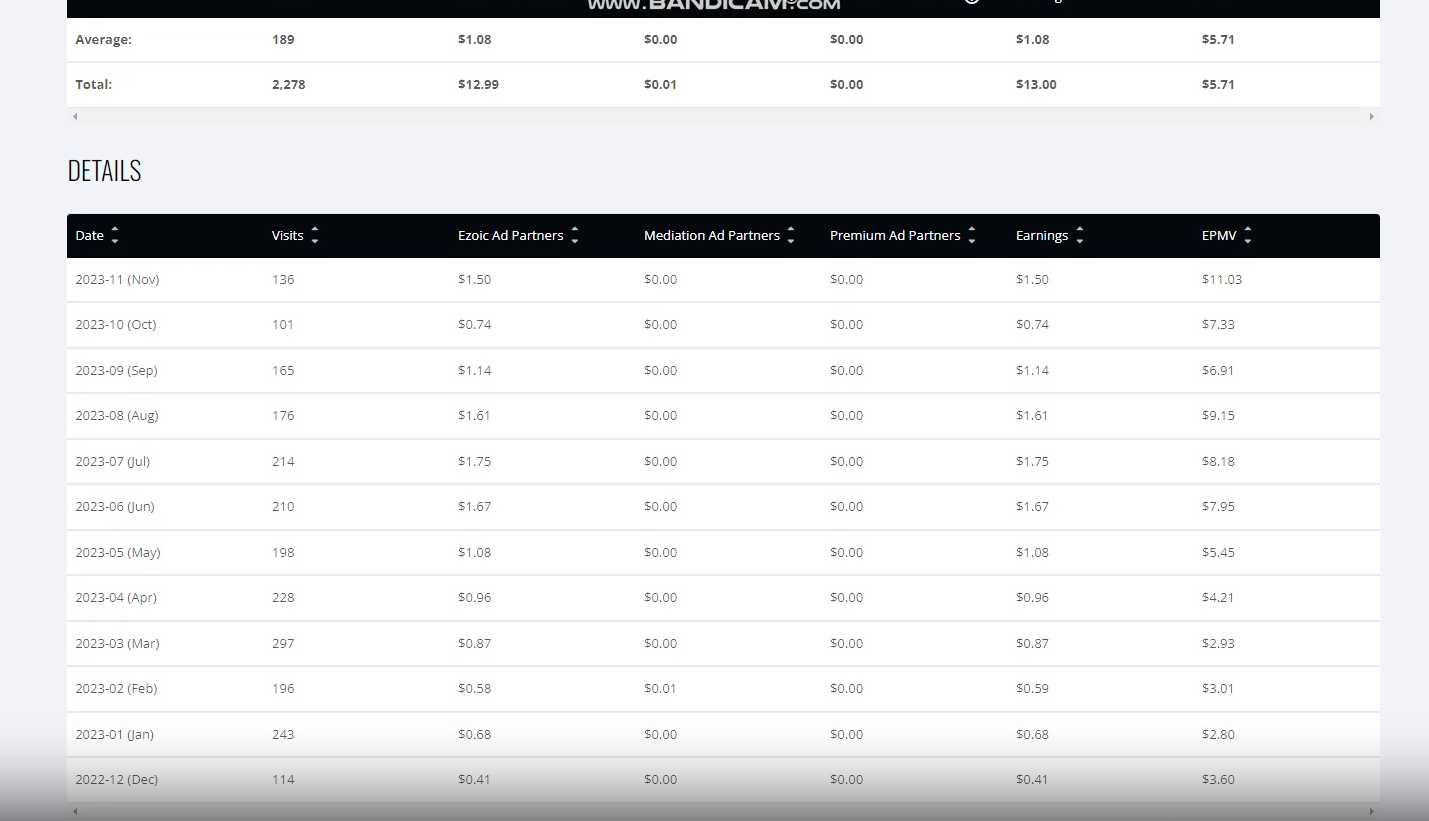Click the 243 visits cell for January
Image resolution: width=1429 pixels, height=821 pixels.
(x=283, y=735)
